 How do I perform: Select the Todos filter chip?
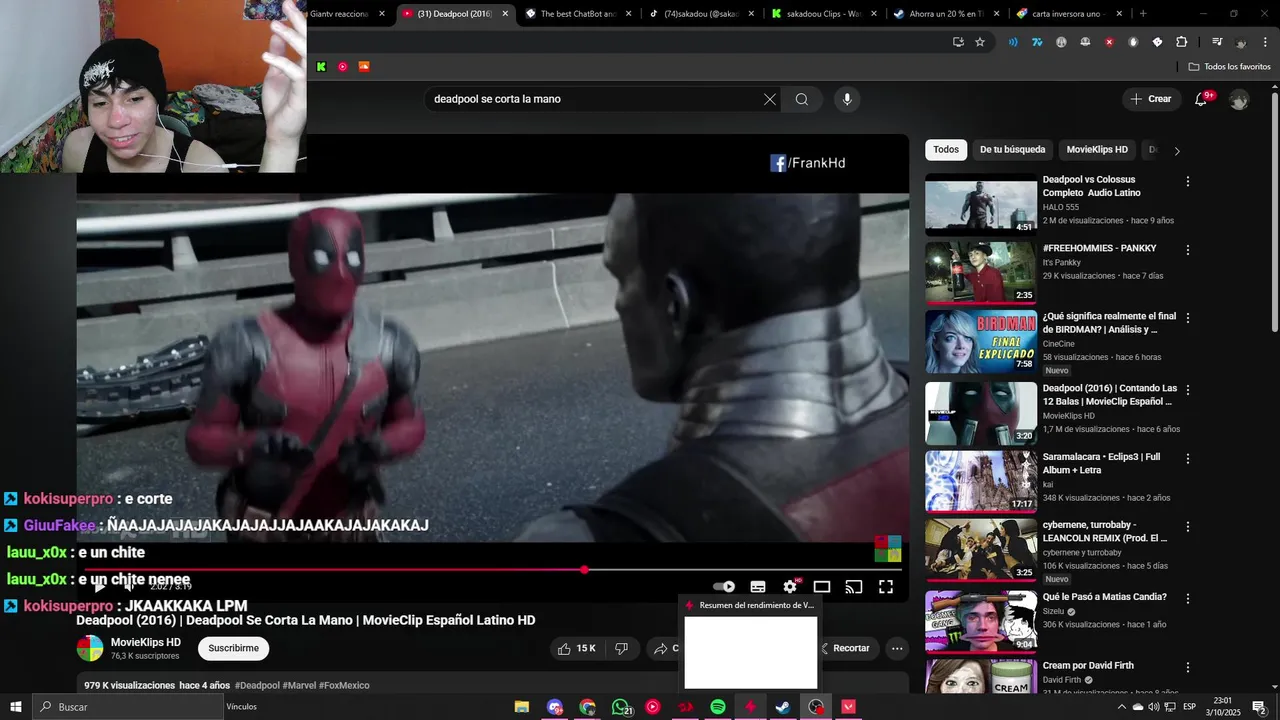[x=946, y=150]
